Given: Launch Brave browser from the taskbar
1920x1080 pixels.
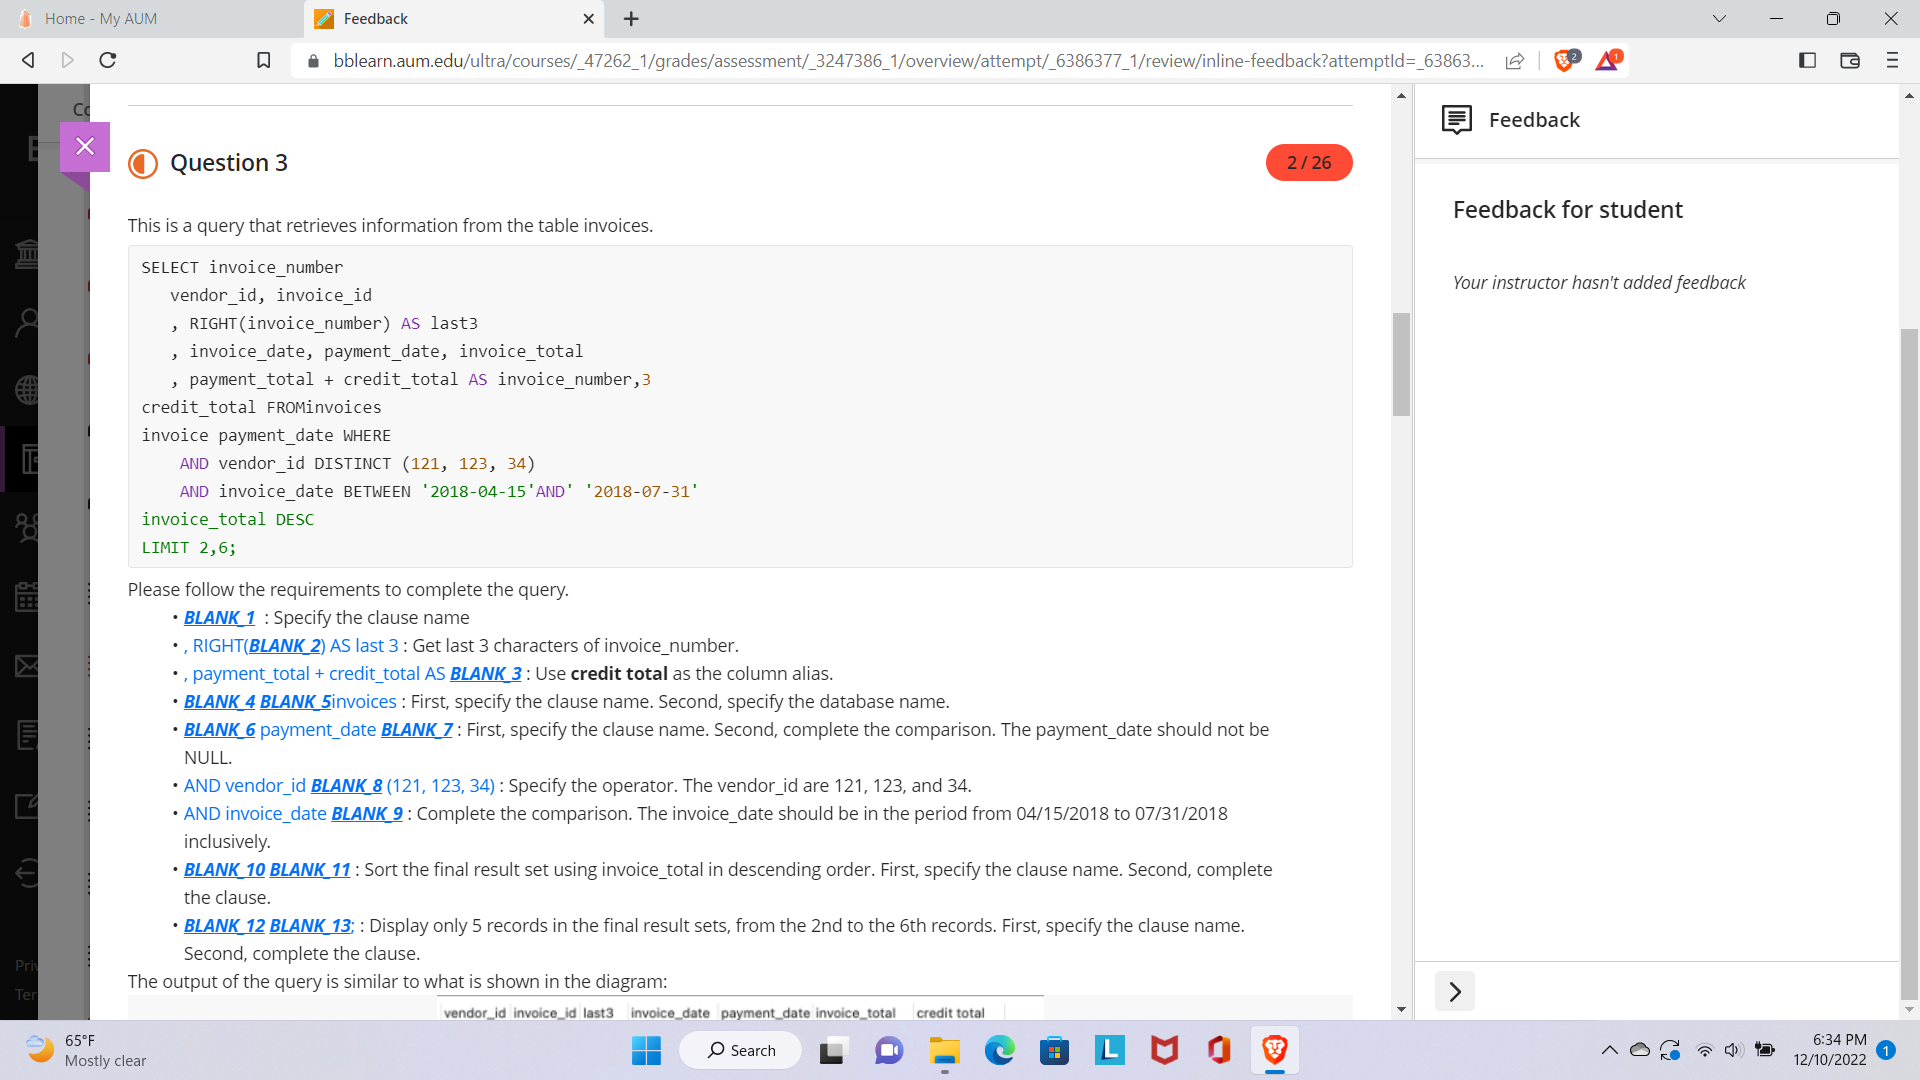Looking at the screenshot, I should 1274,1050.
